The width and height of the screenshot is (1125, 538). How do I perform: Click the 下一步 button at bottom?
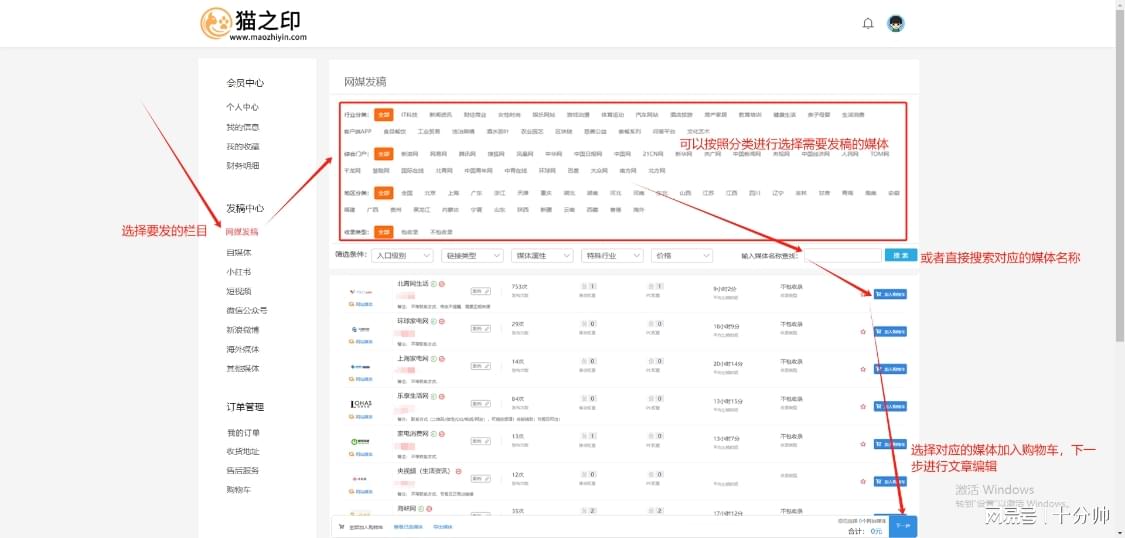[902, 526]
